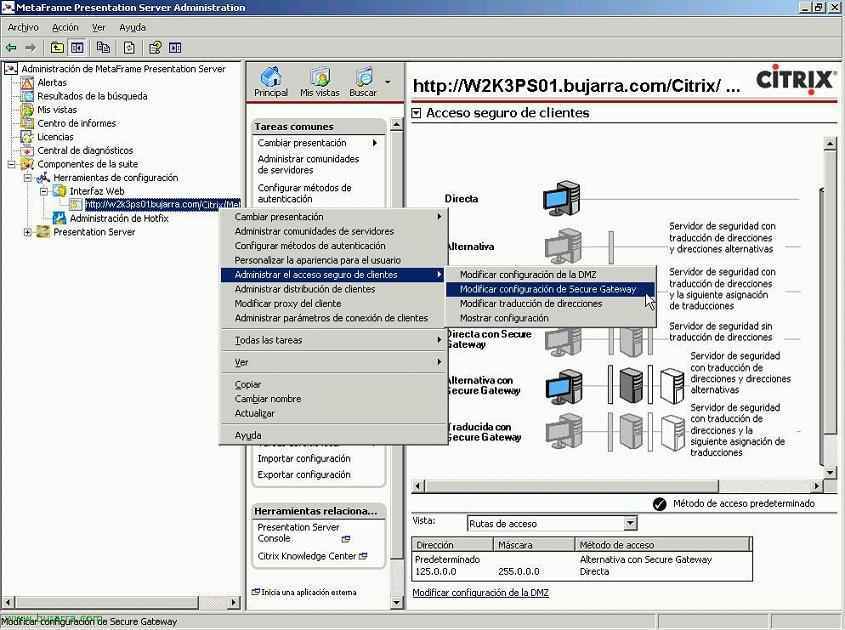
Task: Click the Alternativa con Secure Gateway computer icon
Action: pyautogui.click(x=564, y=386)
